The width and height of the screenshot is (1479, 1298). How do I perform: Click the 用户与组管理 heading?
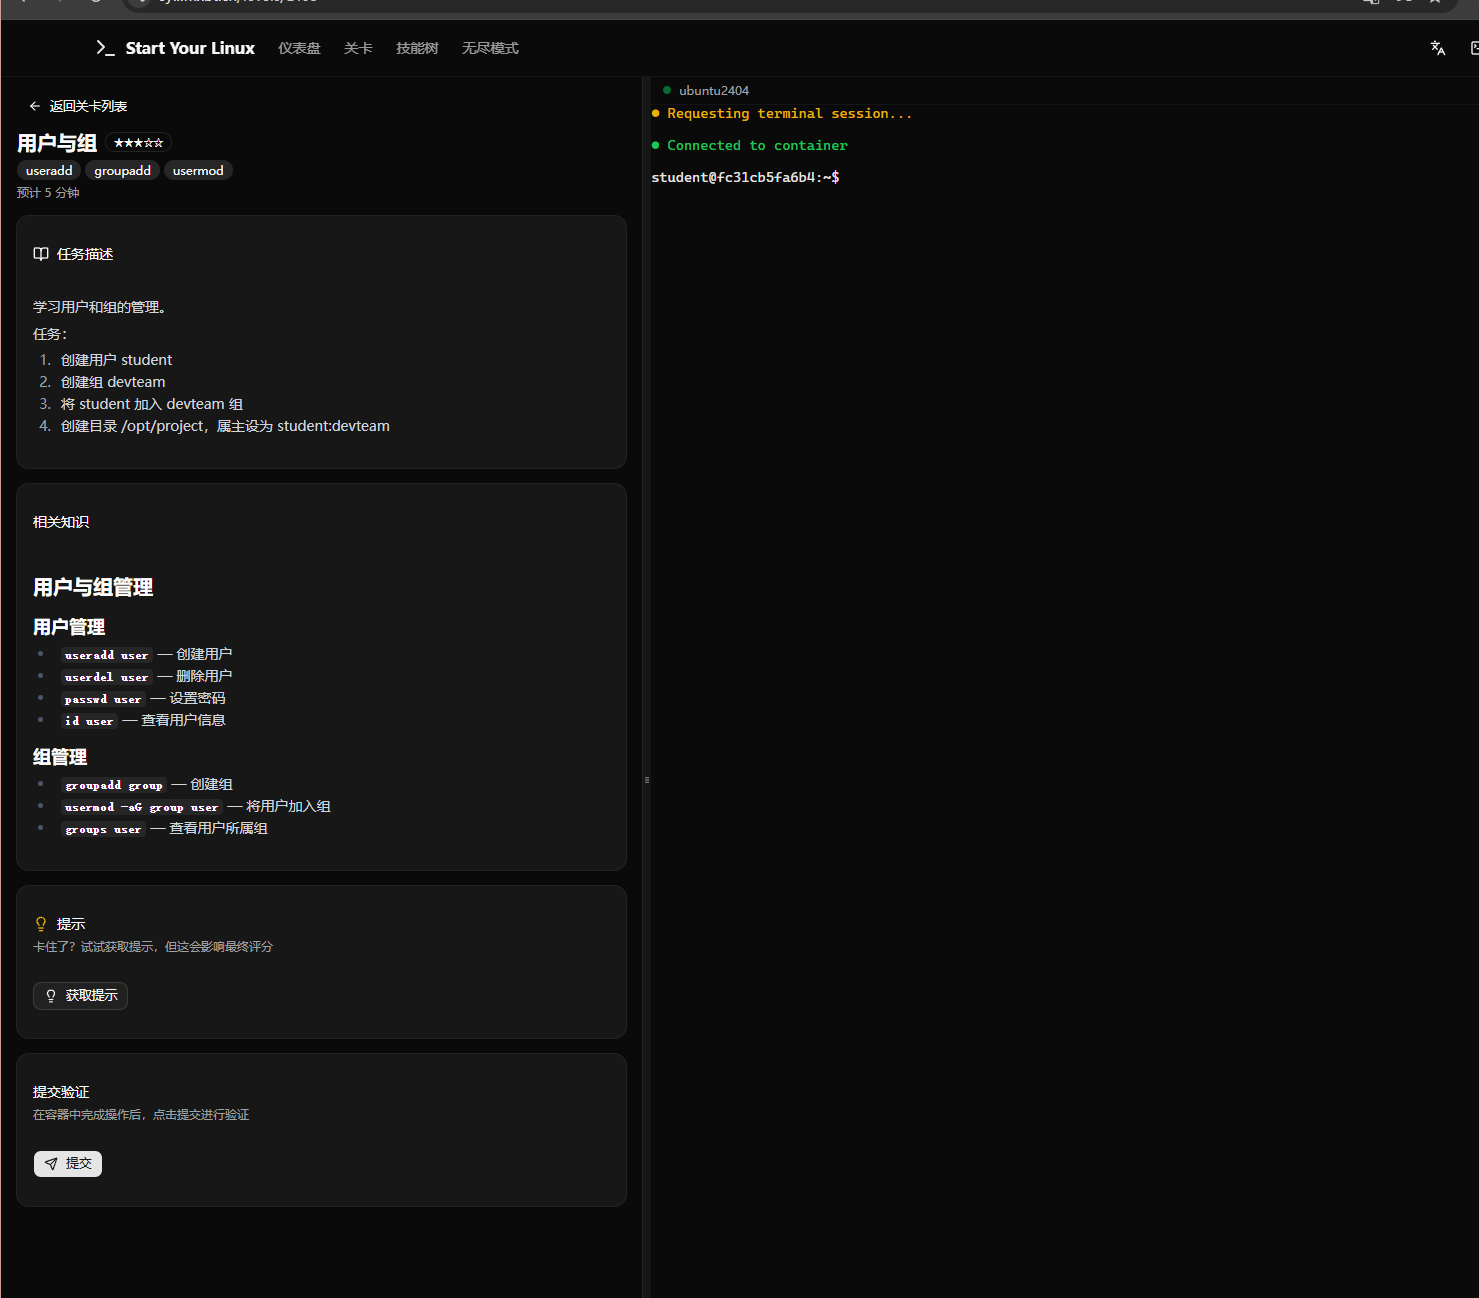point(93,587)
